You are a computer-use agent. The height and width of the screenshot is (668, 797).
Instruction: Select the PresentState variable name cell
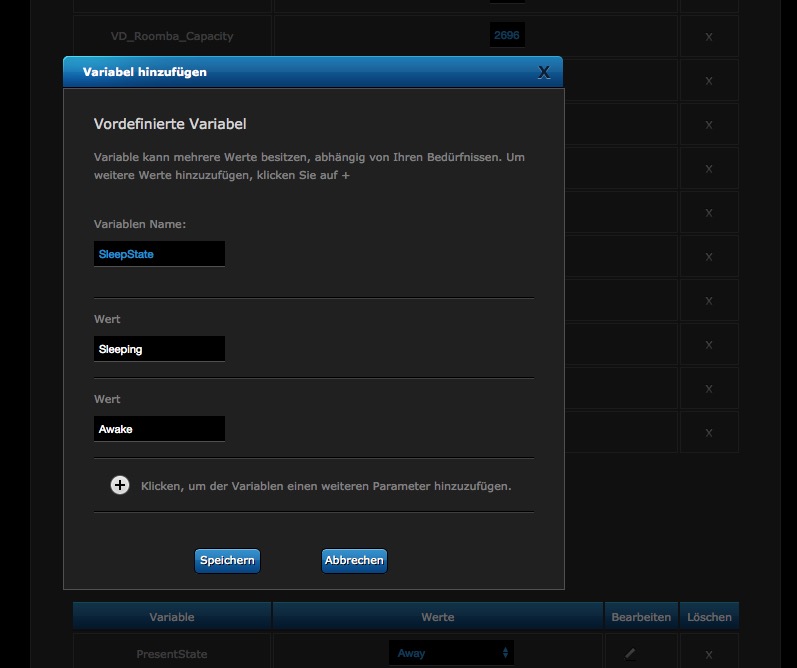172,654
